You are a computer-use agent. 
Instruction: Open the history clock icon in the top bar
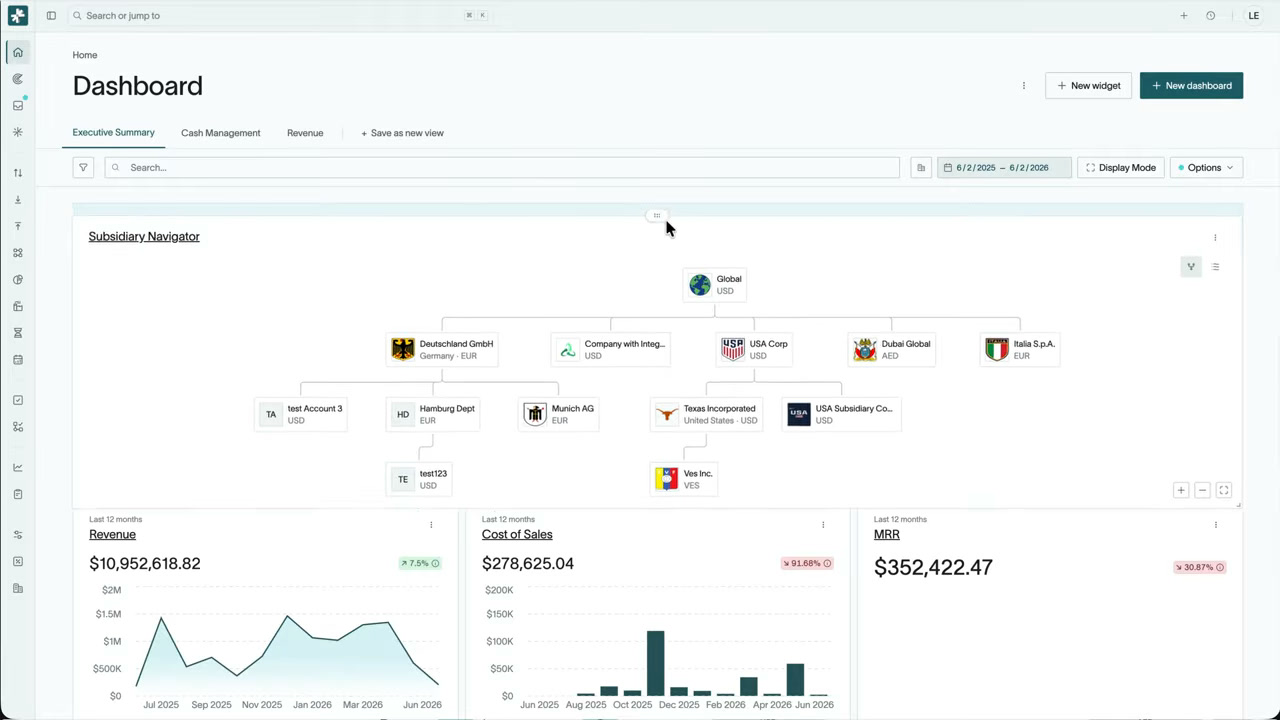(x=1210, y=16)
